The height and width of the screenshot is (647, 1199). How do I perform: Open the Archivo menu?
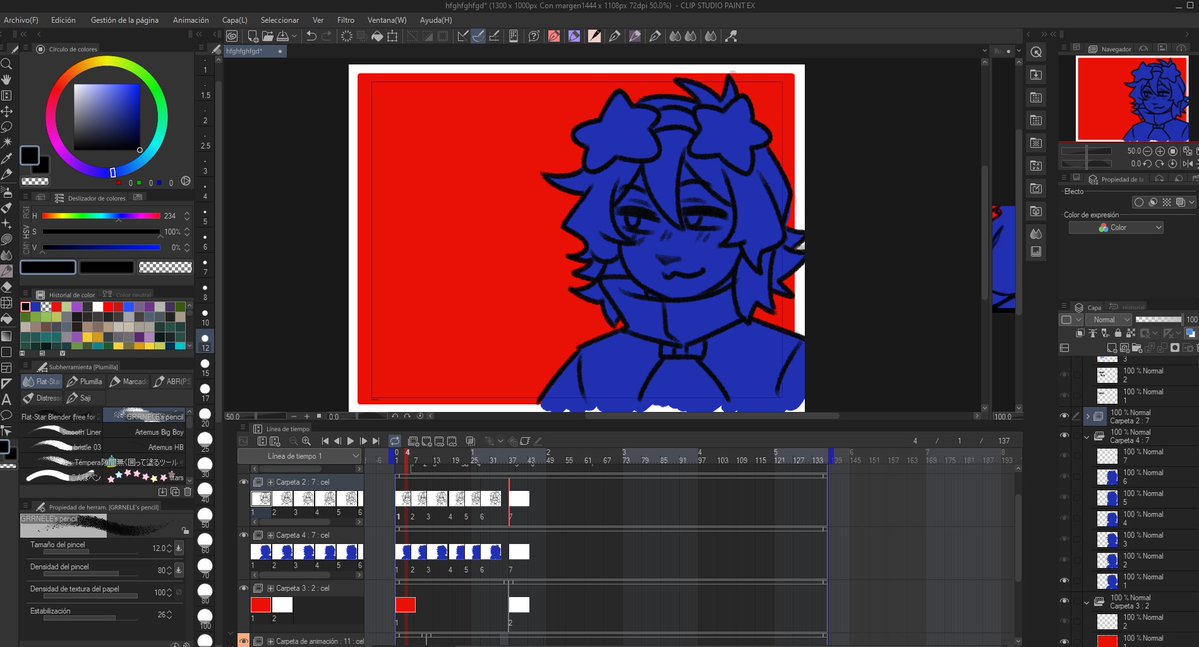pos(21,20)
